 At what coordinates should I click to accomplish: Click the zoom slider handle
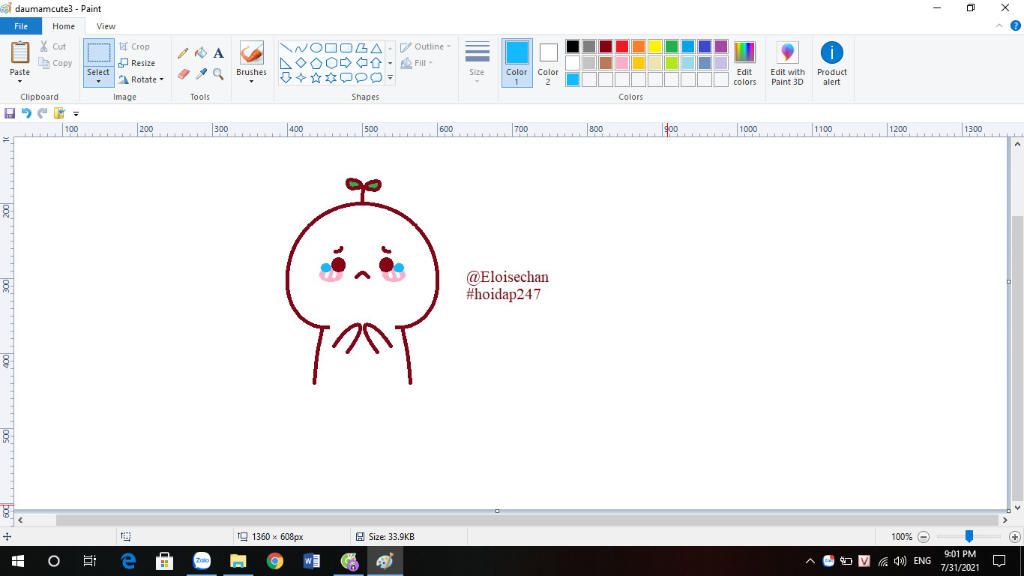click(x=969, y=536)
